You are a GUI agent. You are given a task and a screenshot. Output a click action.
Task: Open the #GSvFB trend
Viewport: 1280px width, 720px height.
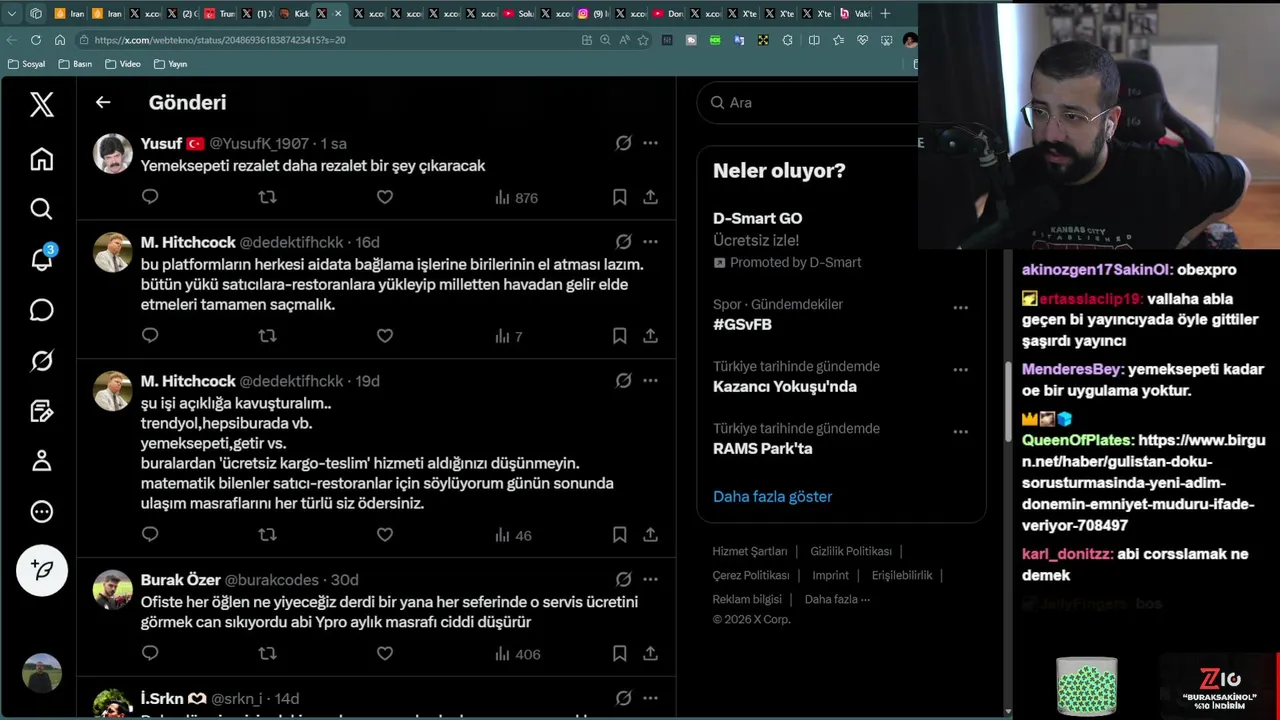pos(742,324)
